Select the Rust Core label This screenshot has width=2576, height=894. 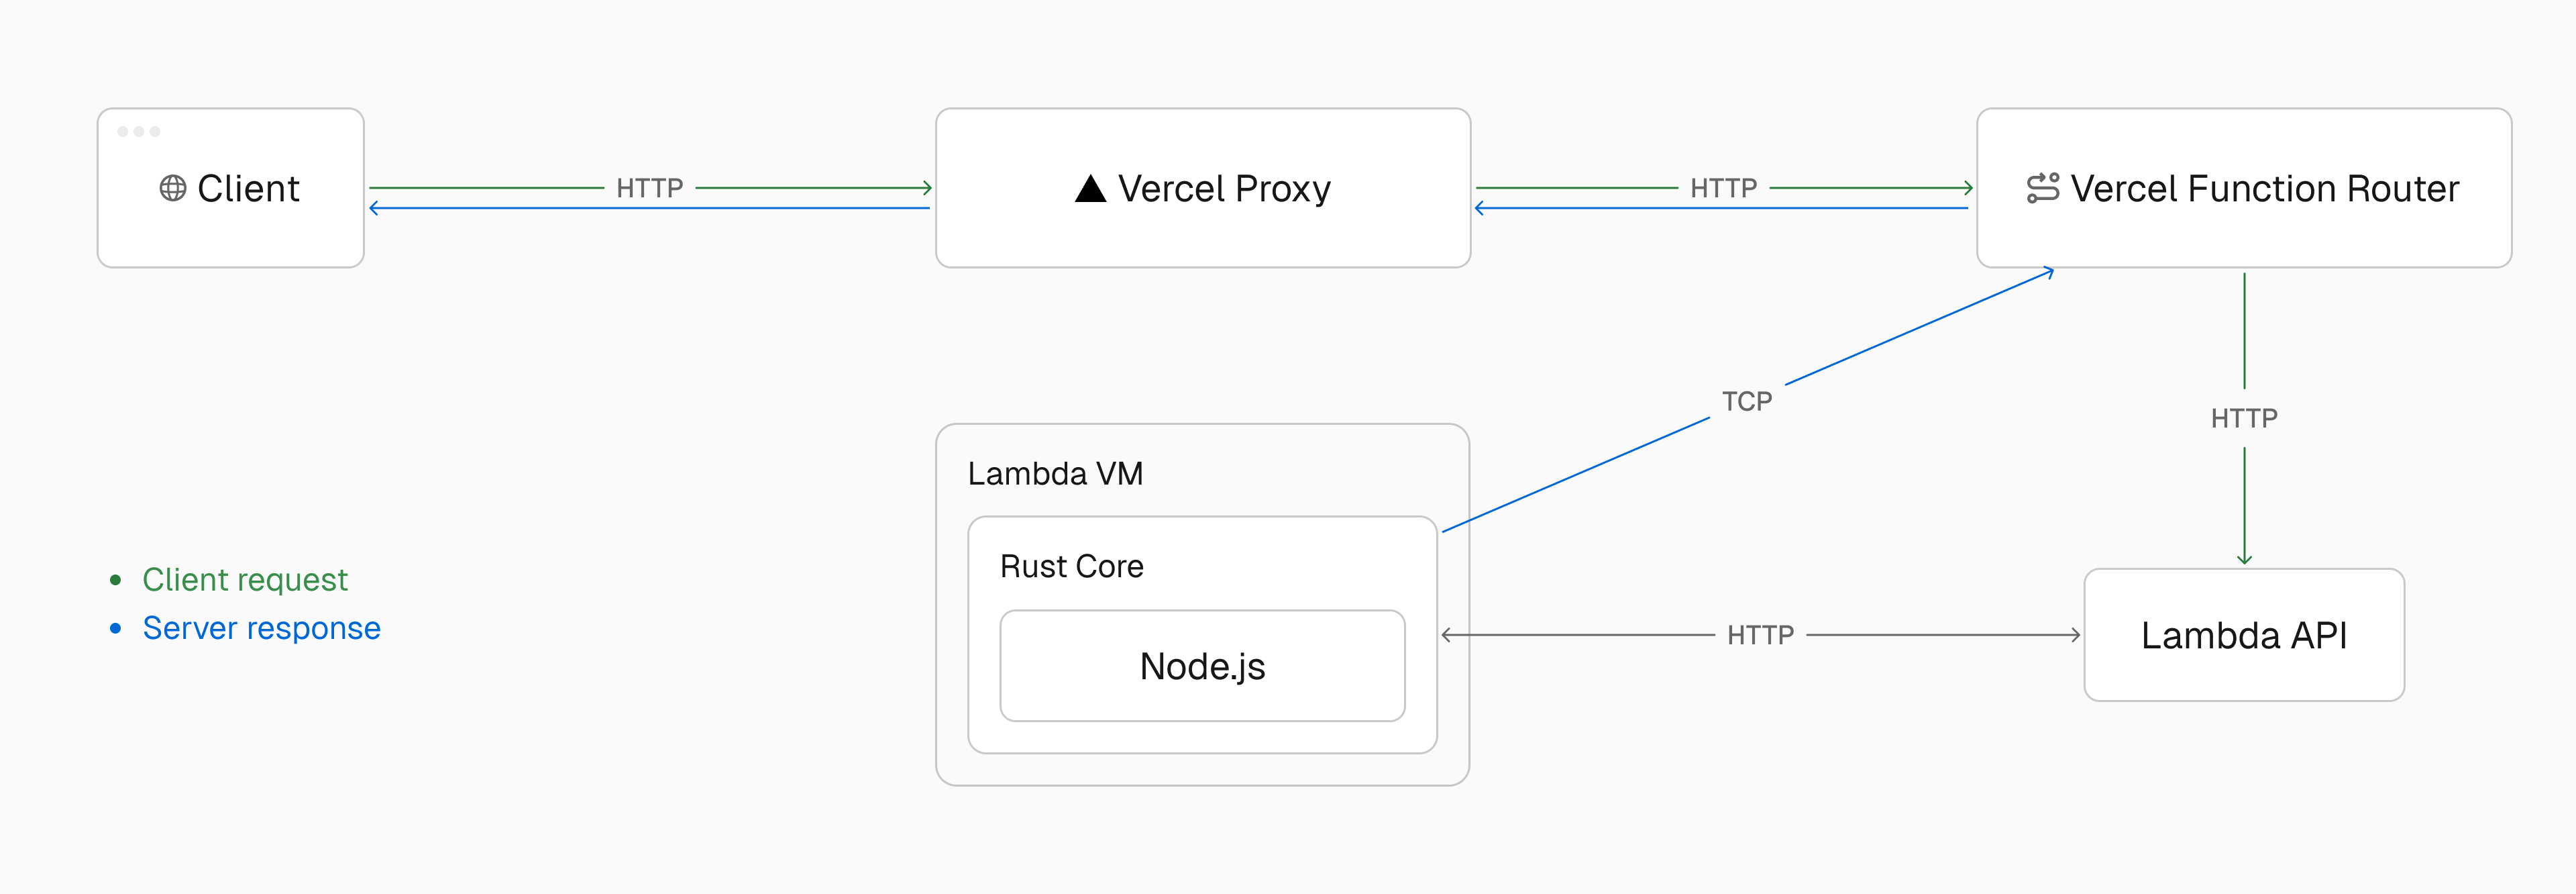point(1071,566)
